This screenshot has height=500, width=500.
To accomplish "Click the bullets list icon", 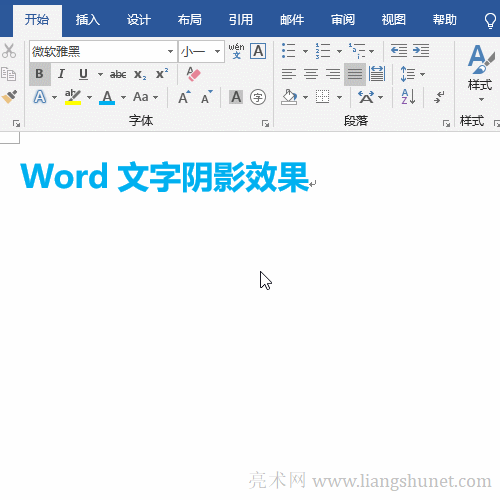I will pyautogui.click(x=289, y=51).
